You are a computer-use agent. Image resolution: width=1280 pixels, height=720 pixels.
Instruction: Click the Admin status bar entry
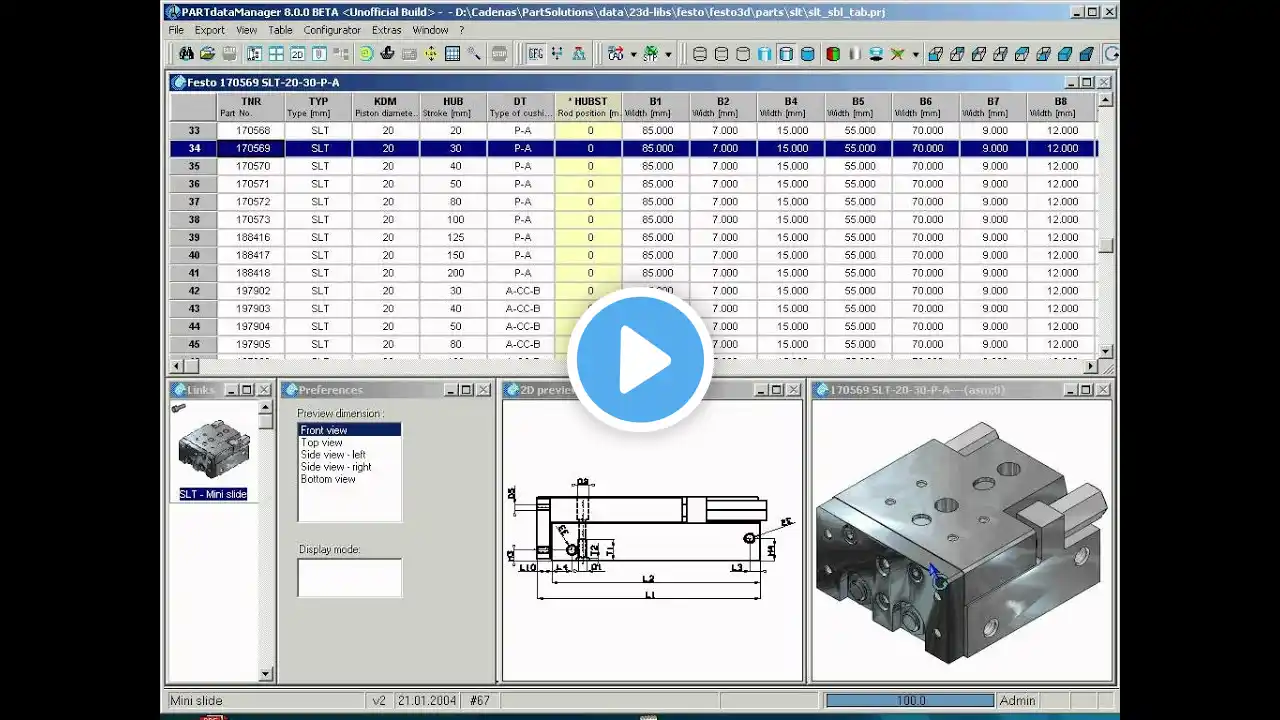(1018, 701)
